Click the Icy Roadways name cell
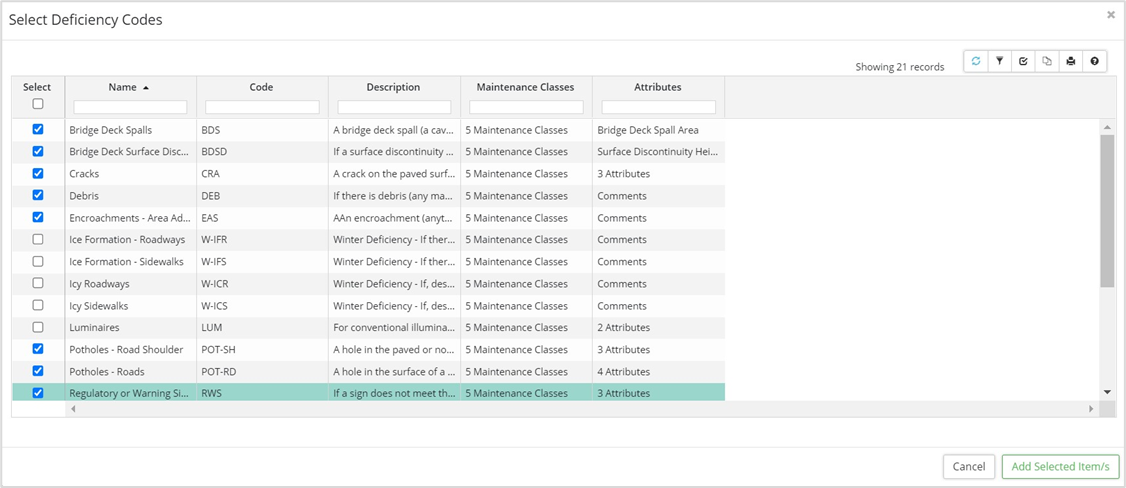The image size is (1126, 488). [131, 283]
